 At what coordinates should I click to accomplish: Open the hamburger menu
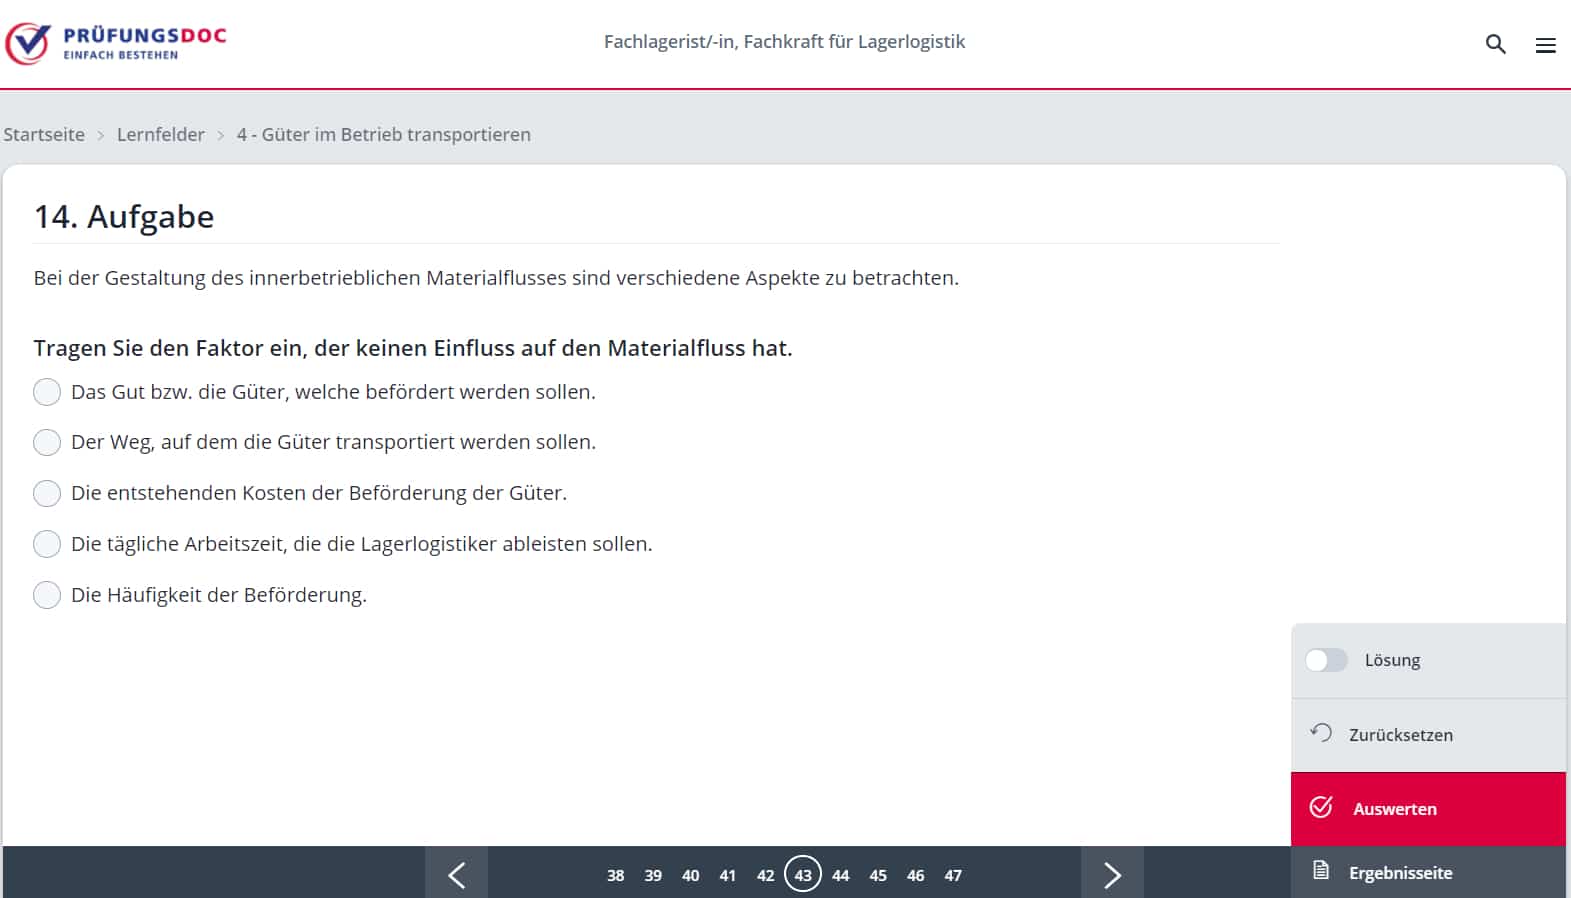[1545, 45]
